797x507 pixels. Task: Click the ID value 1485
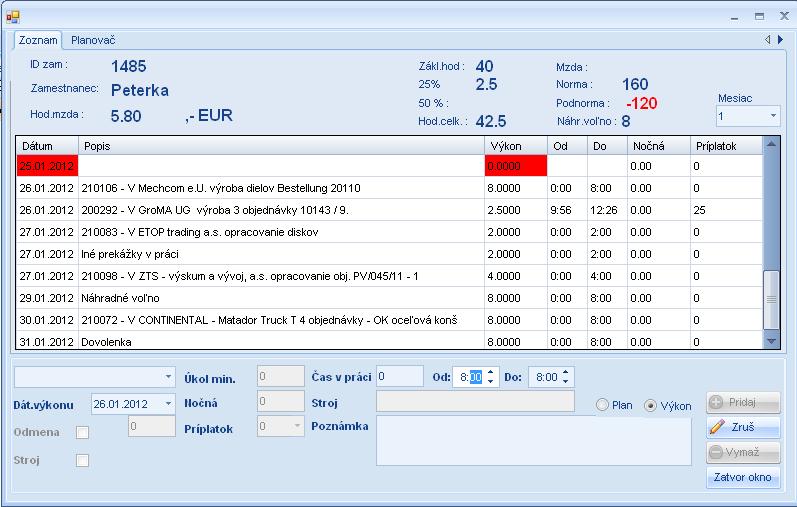pos(129,66)
